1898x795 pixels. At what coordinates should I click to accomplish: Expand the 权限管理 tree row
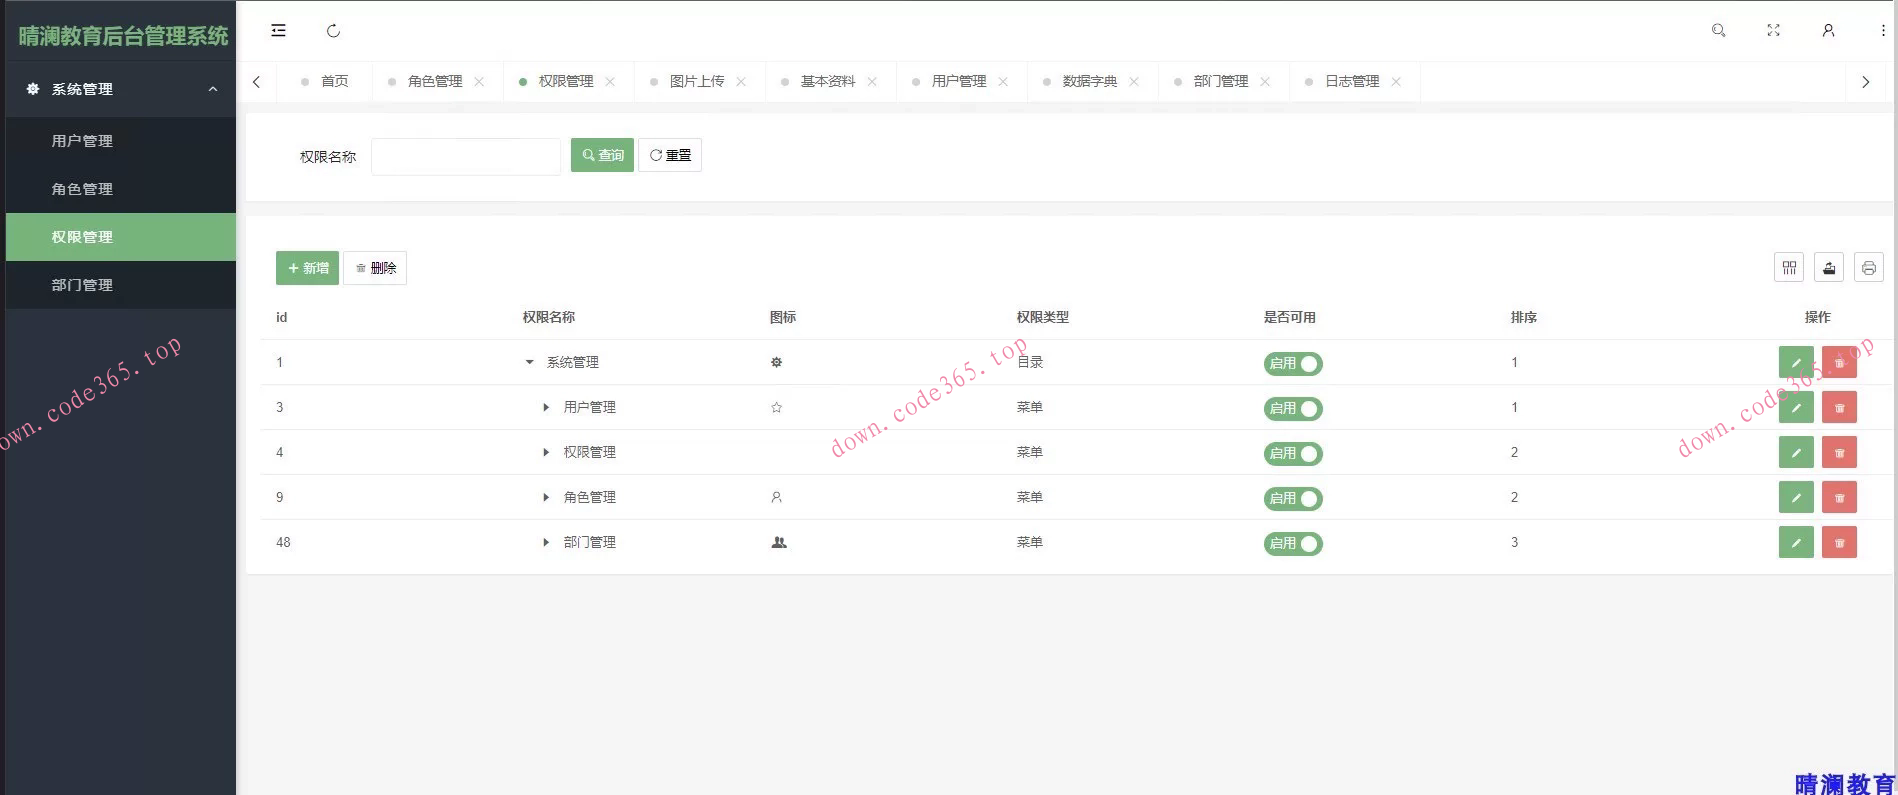(546, 452)
